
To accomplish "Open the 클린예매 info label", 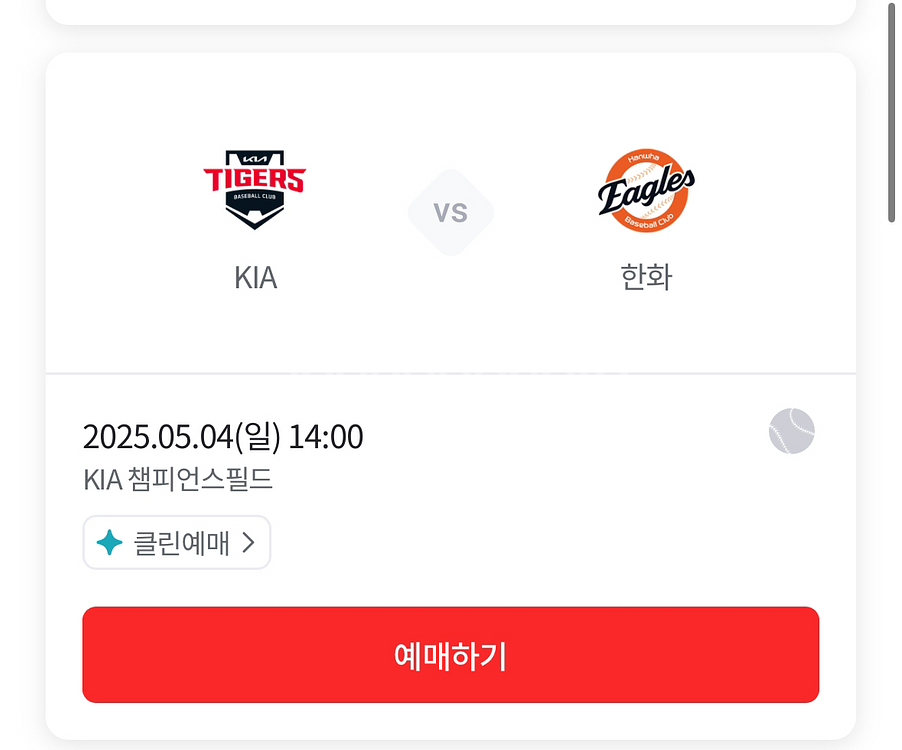I will (181, 543).
